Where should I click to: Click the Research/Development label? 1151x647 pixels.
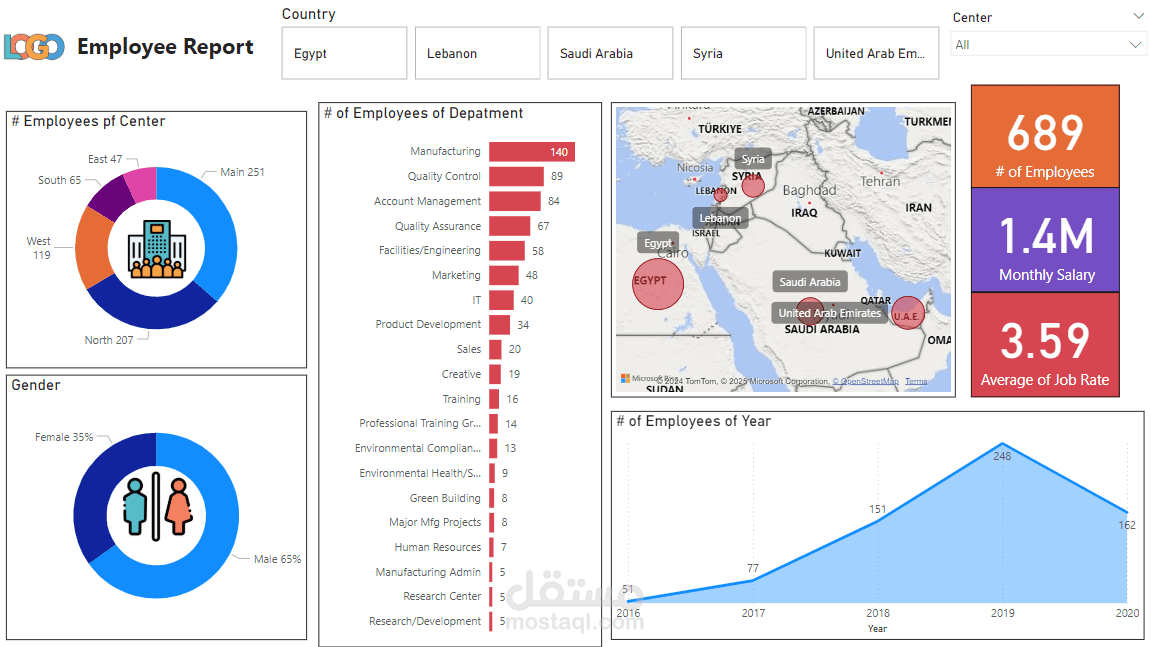pos(425,621)
